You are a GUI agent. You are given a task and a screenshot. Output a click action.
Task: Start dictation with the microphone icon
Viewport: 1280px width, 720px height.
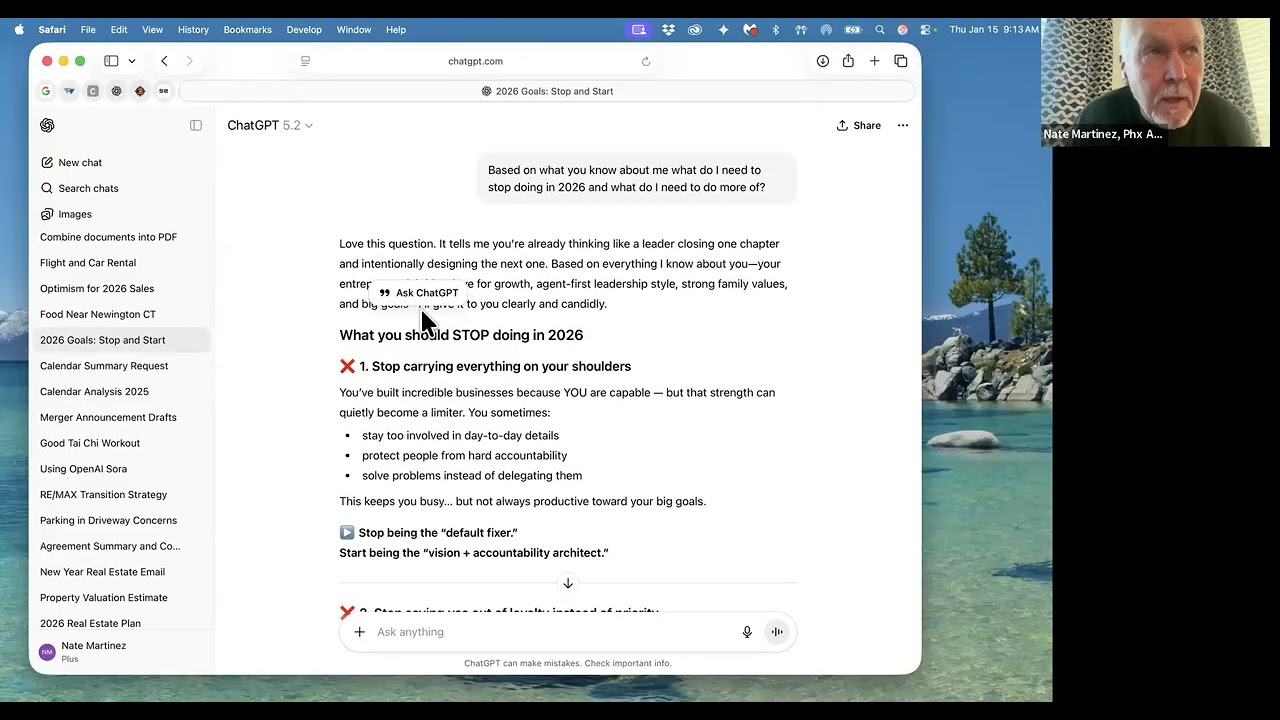[747, 632]
